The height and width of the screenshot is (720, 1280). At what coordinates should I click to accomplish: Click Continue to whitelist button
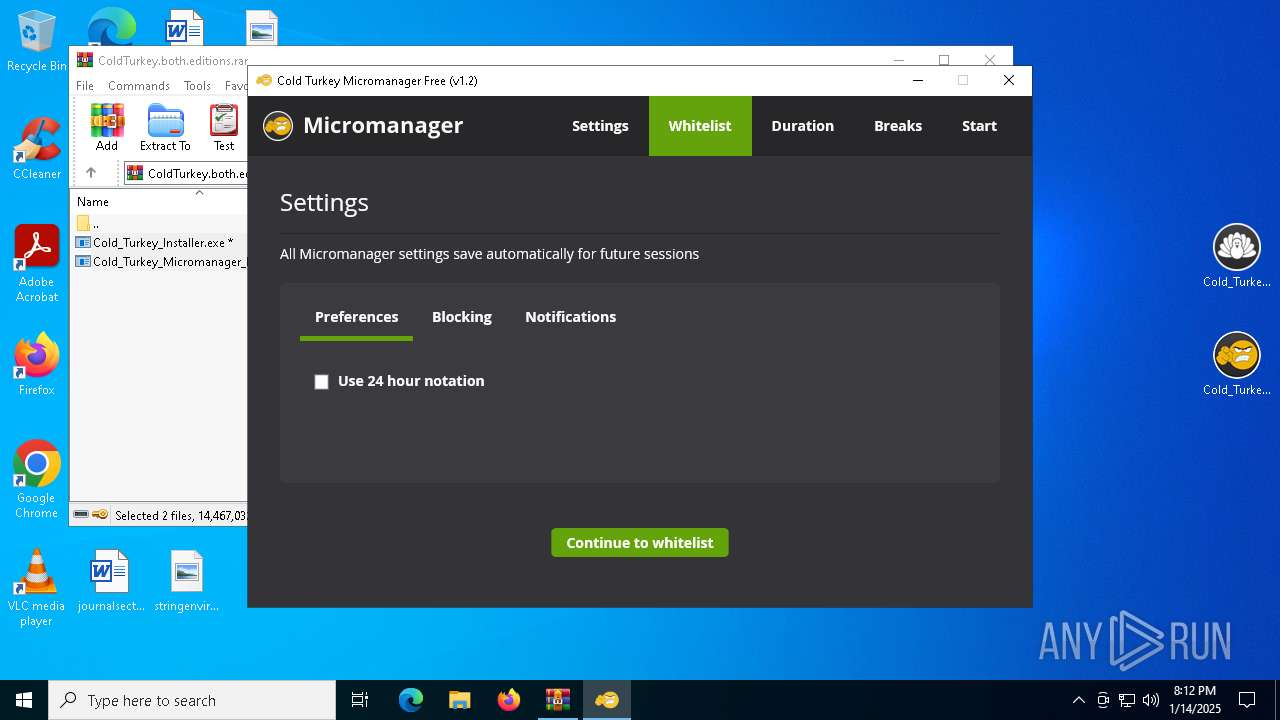coord(640,543)
